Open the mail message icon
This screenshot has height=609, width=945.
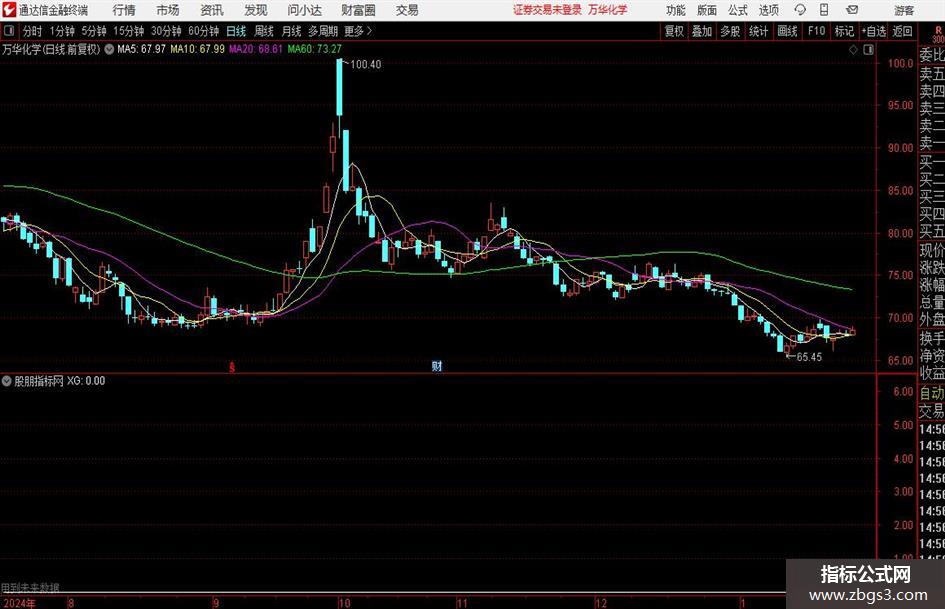852,10
